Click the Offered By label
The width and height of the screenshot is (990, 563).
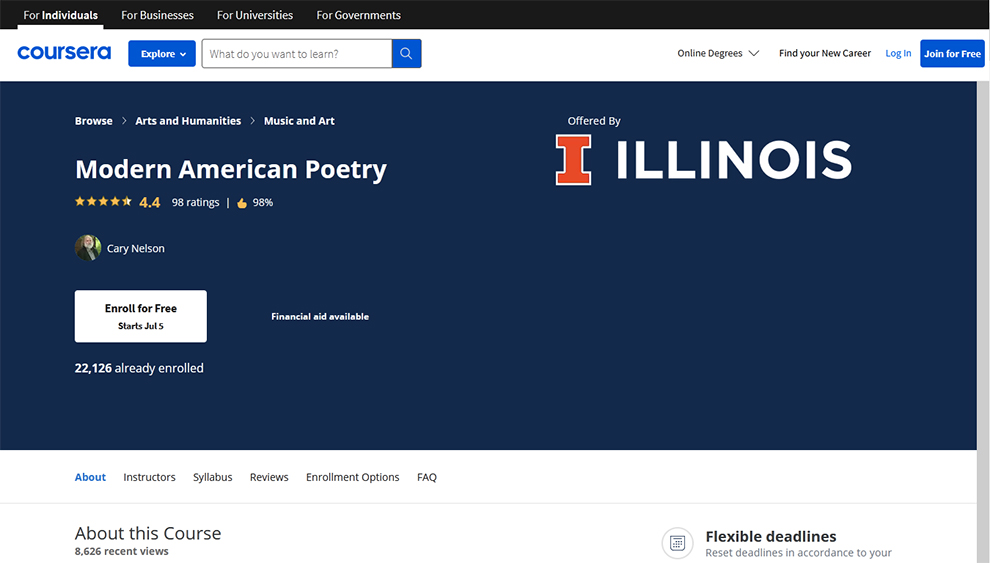[594, 121]
